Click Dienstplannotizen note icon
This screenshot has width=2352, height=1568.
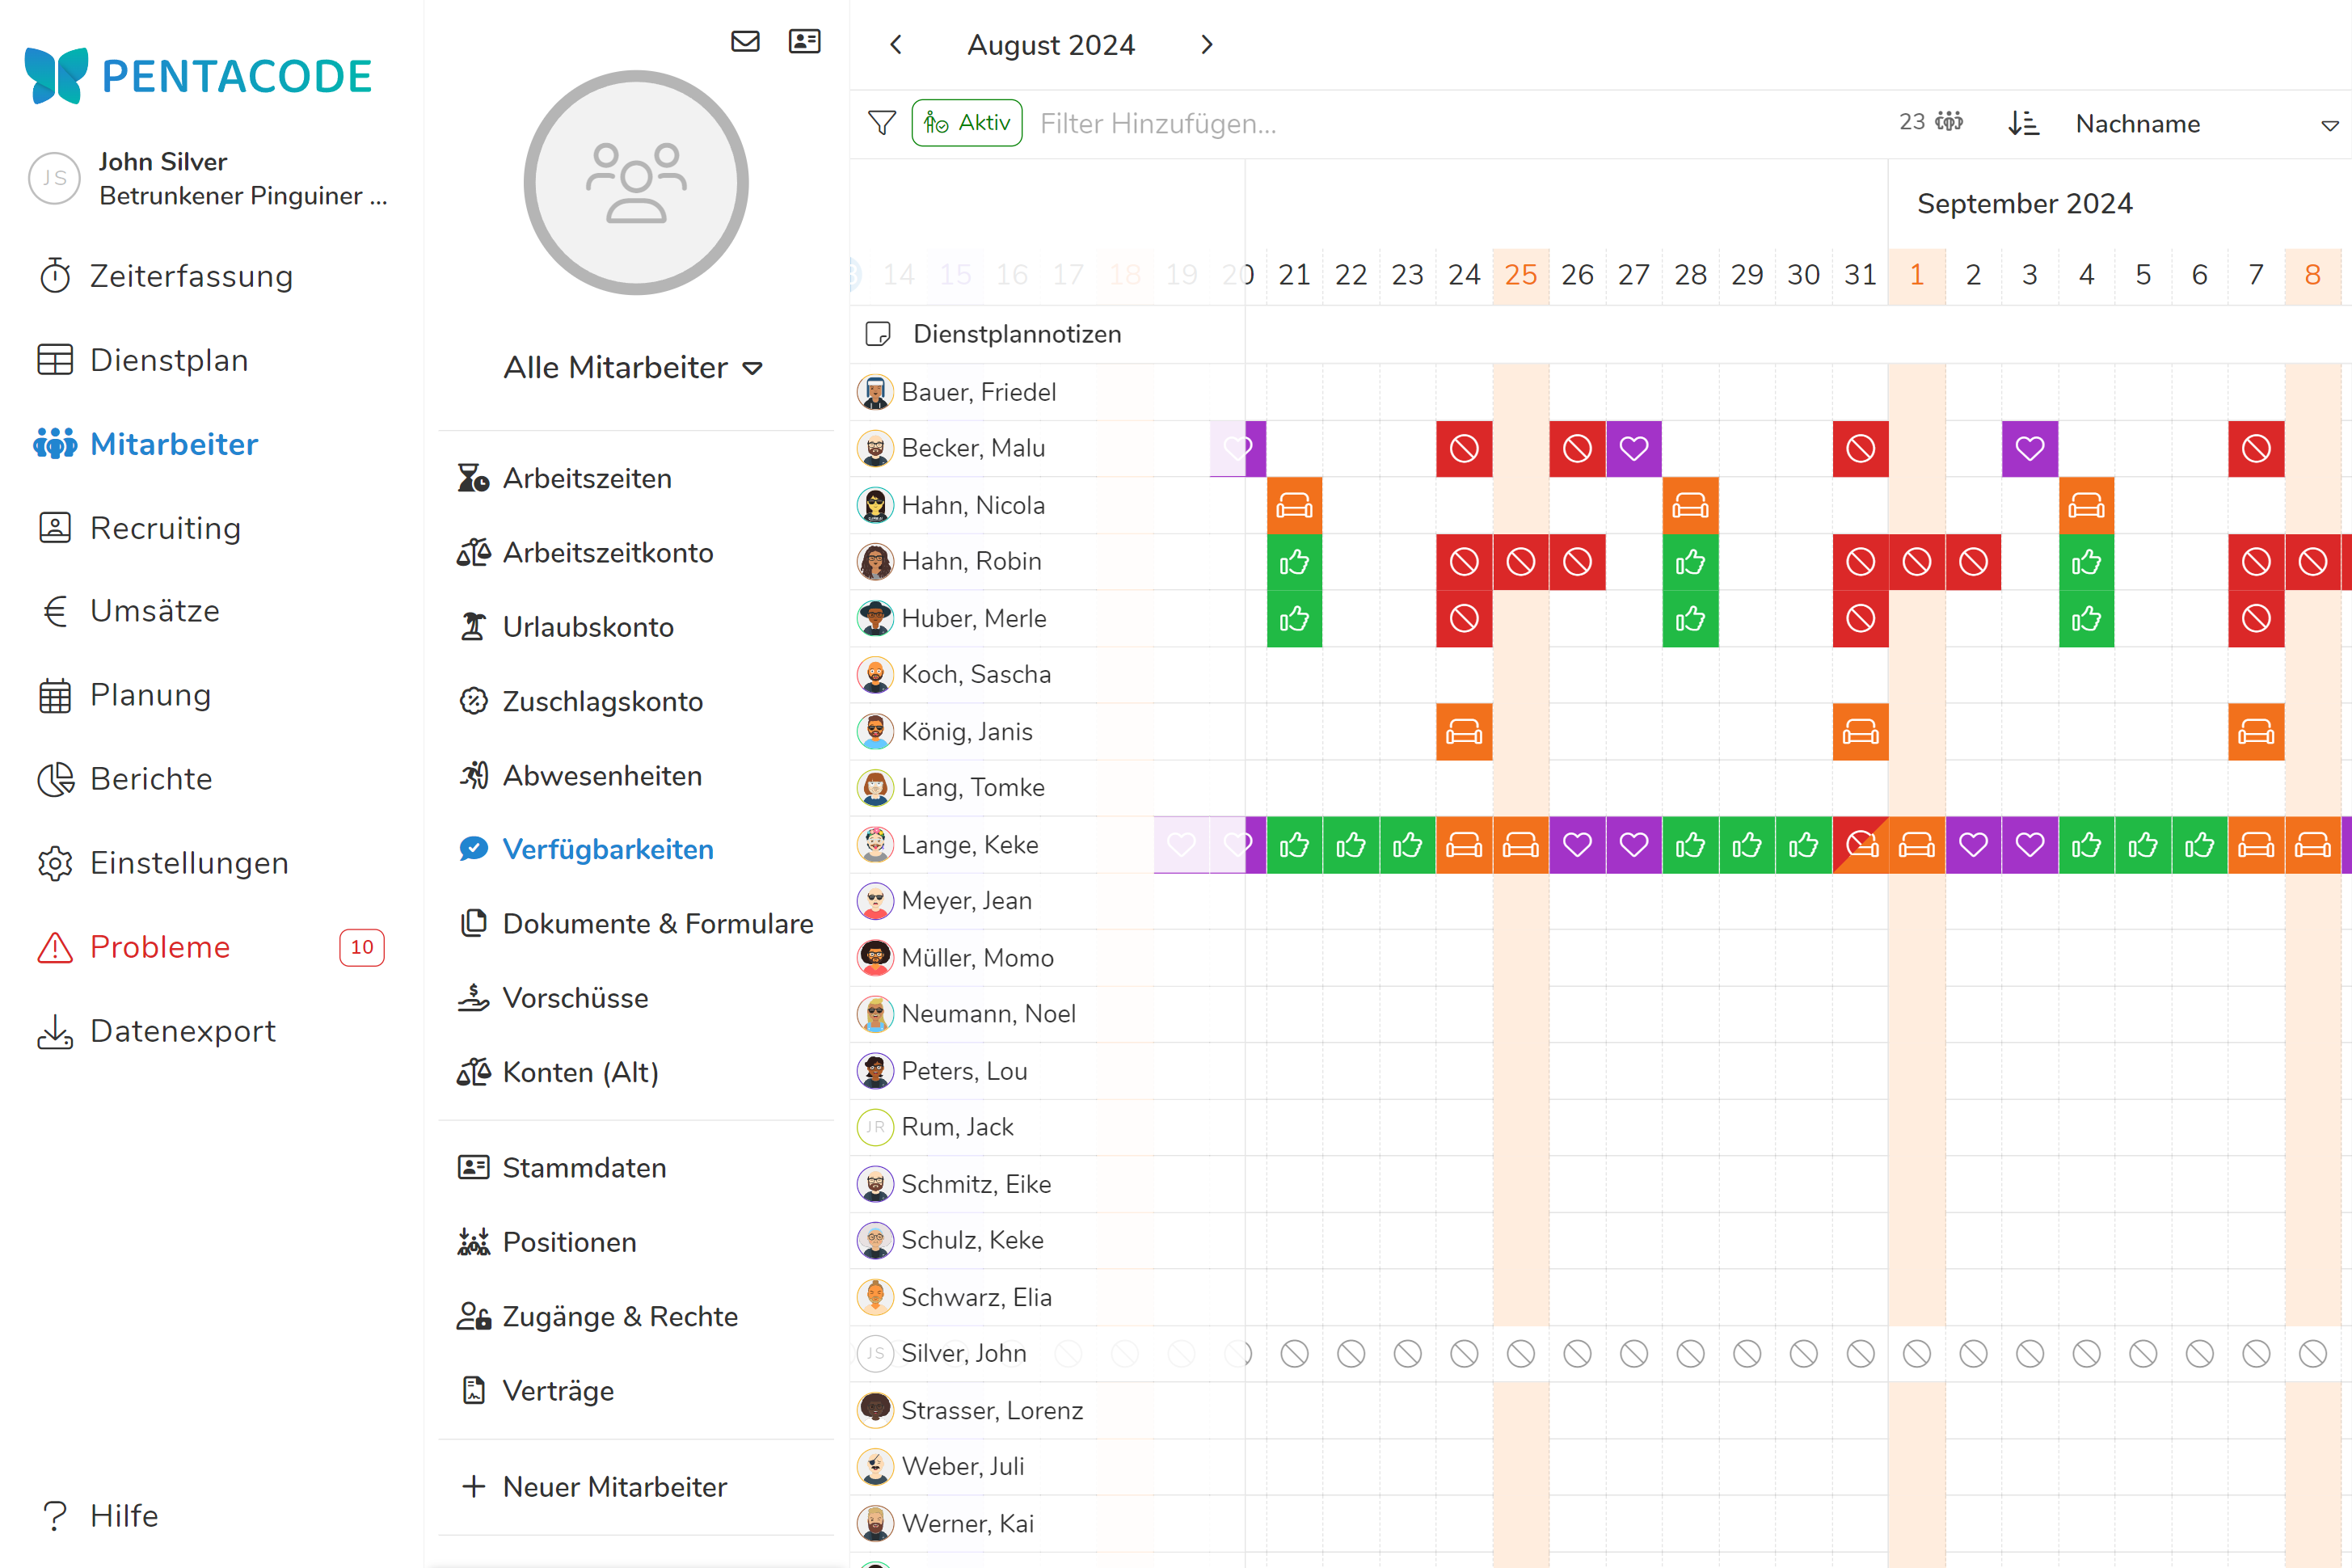pyautogui.click(x=878, y=334)
